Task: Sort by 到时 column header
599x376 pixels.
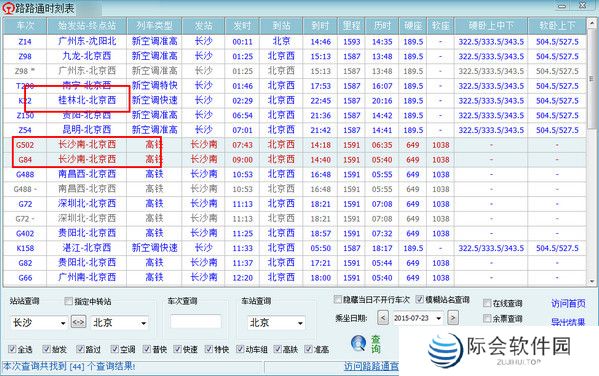Action: click(x=320, y=26)
